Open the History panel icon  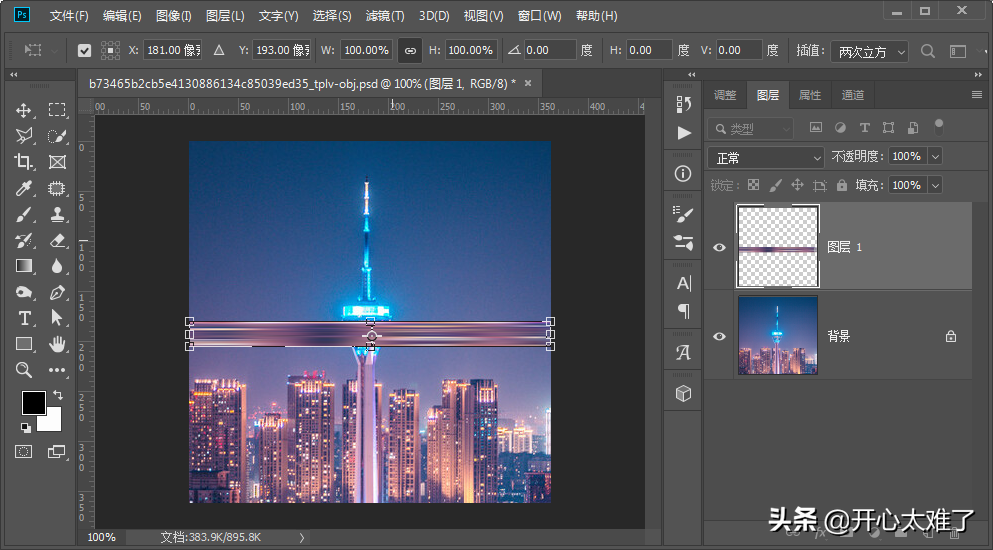(683, 105)
